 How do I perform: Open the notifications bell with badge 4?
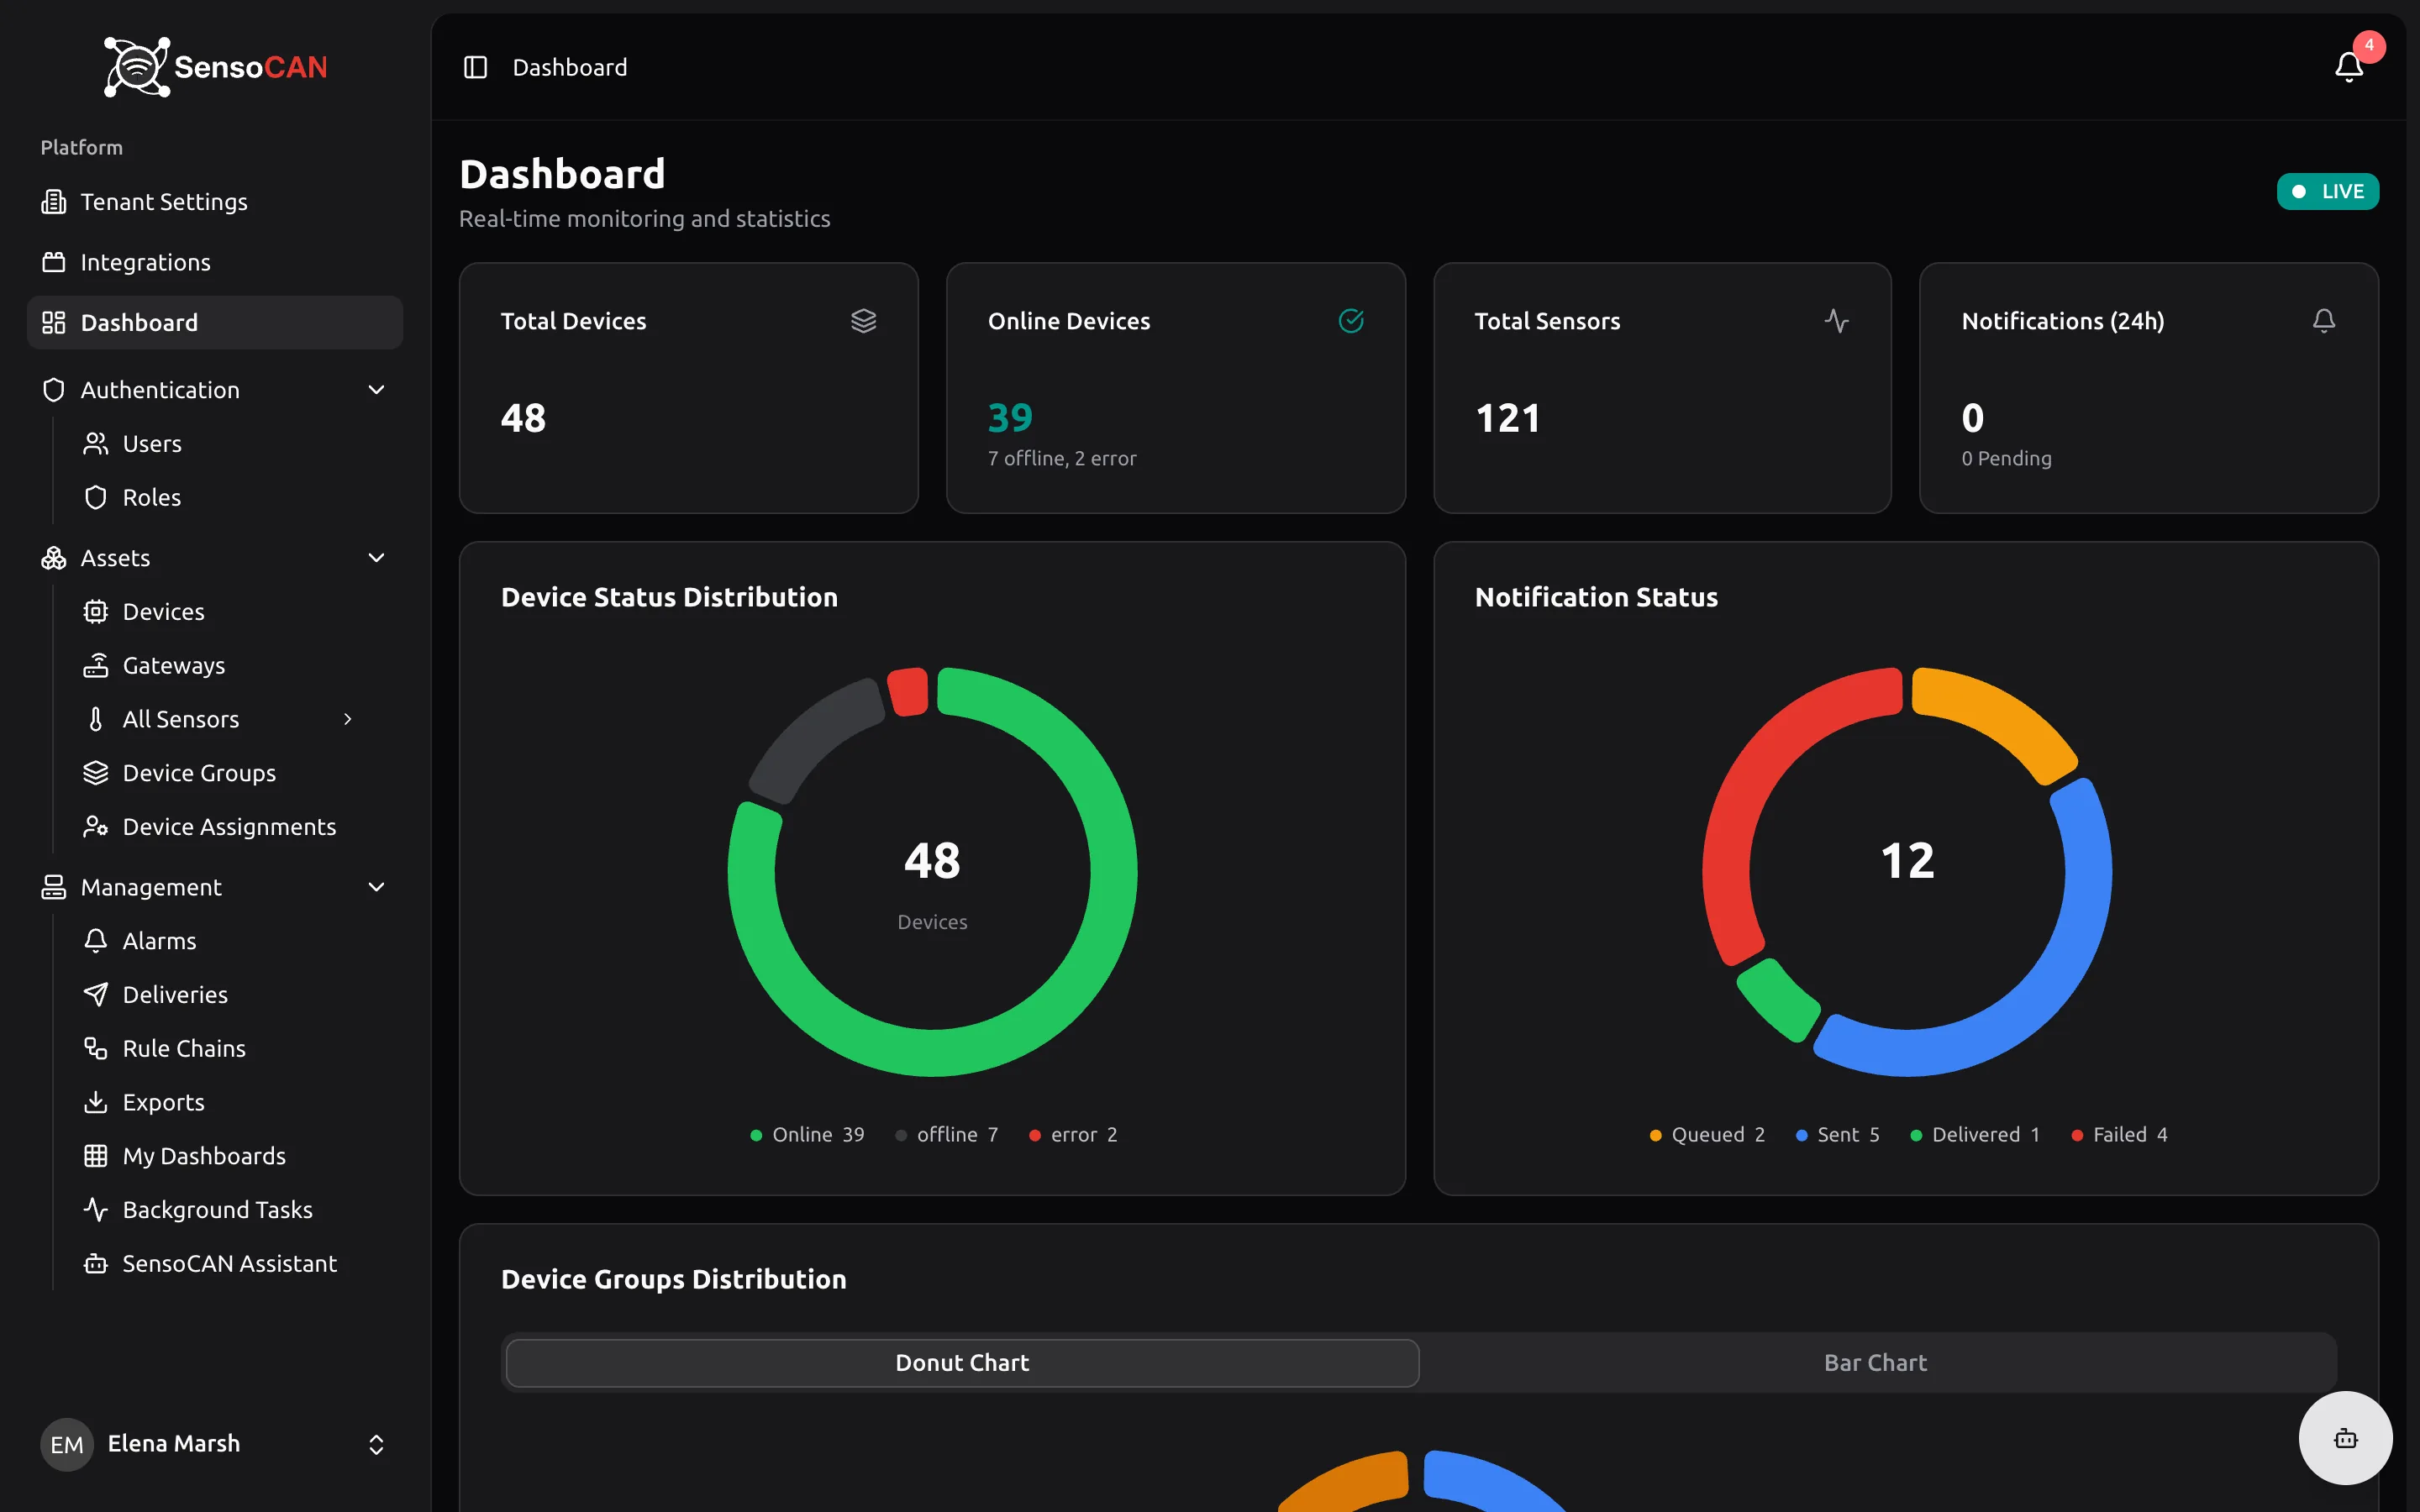coord(2349,67)
